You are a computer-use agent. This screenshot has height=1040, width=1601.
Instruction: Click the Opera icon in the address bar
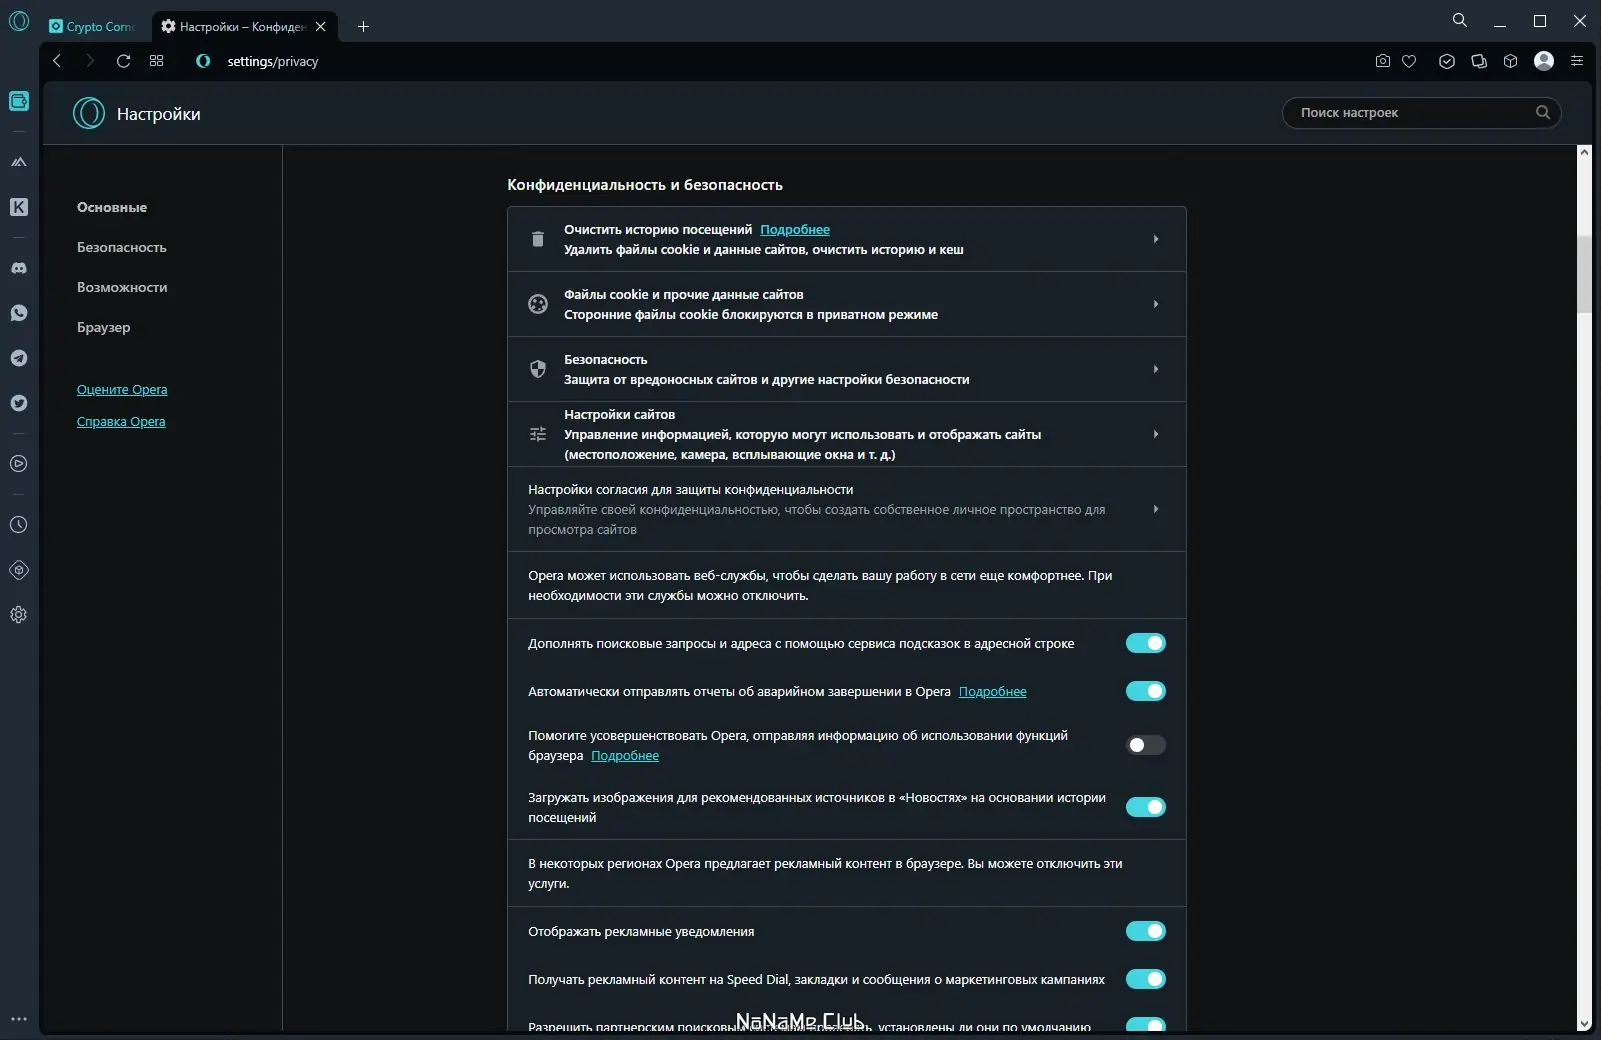203,61
